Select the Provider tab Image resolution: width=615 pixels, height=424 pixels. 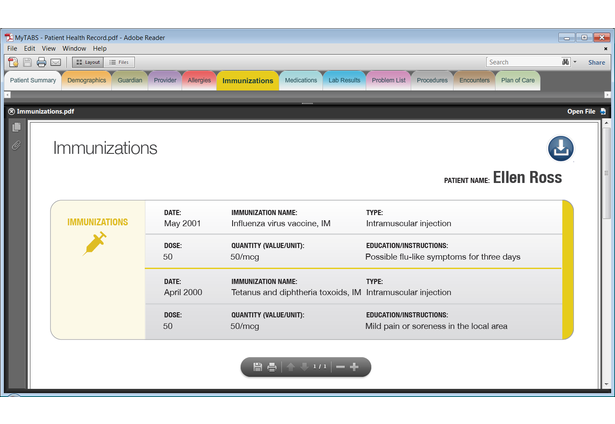[x=165, y=80]
